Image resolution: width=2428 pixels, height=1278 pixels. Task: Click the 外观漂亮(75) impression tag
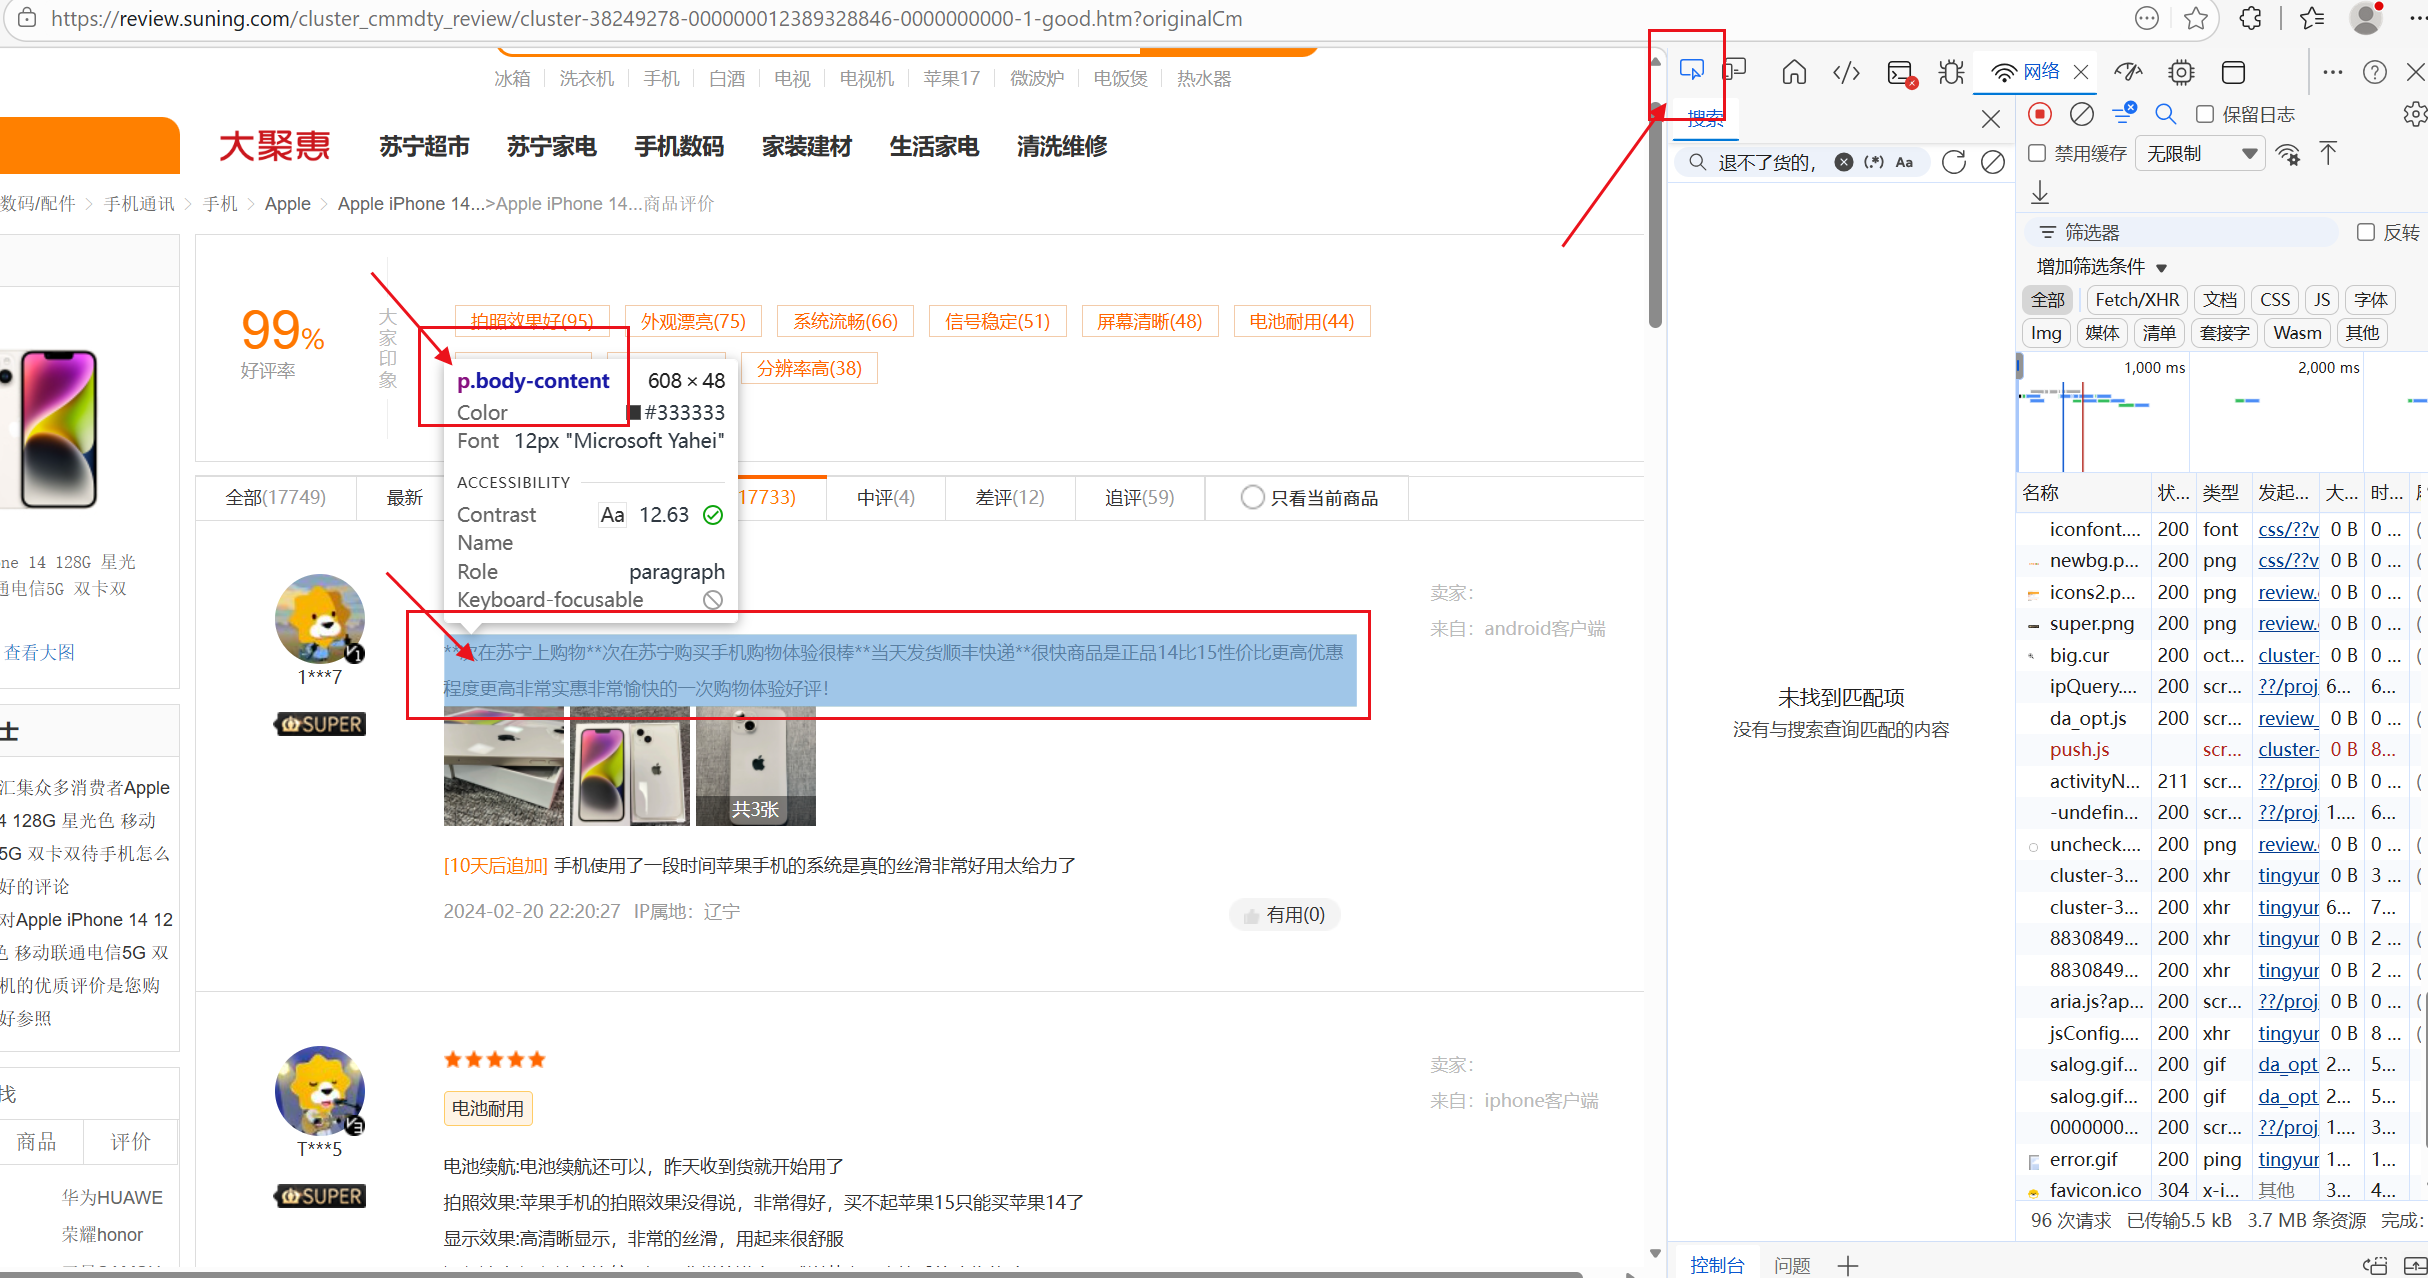coord(693,321)
